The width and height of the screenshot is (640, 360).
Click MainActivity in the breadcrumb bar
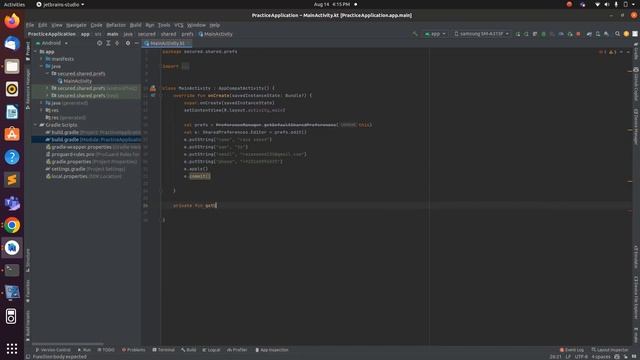(216, 34)
